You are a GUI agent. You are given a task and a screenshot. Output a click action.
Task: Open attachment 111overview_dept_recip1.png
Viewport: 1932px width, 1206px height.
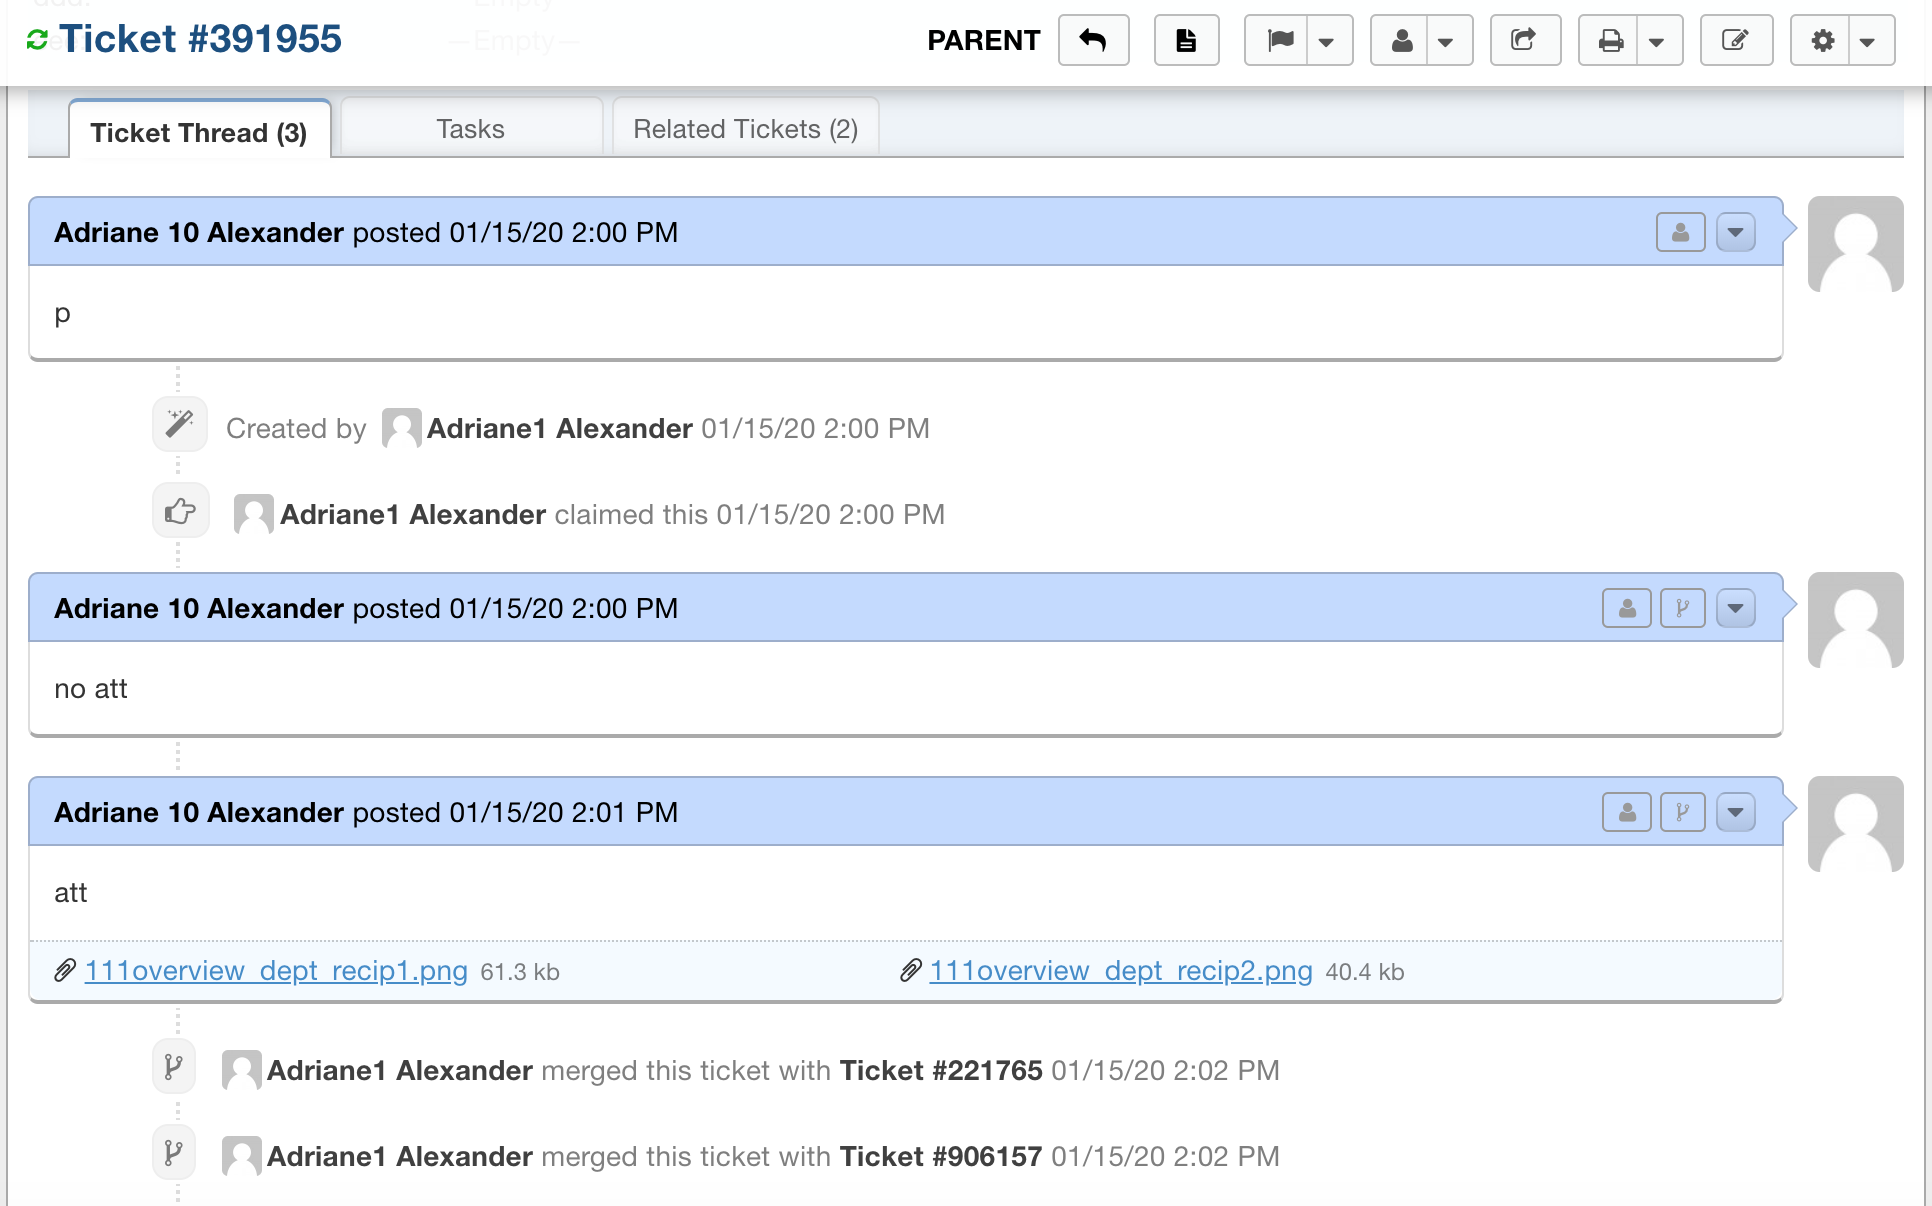point(276,970)
